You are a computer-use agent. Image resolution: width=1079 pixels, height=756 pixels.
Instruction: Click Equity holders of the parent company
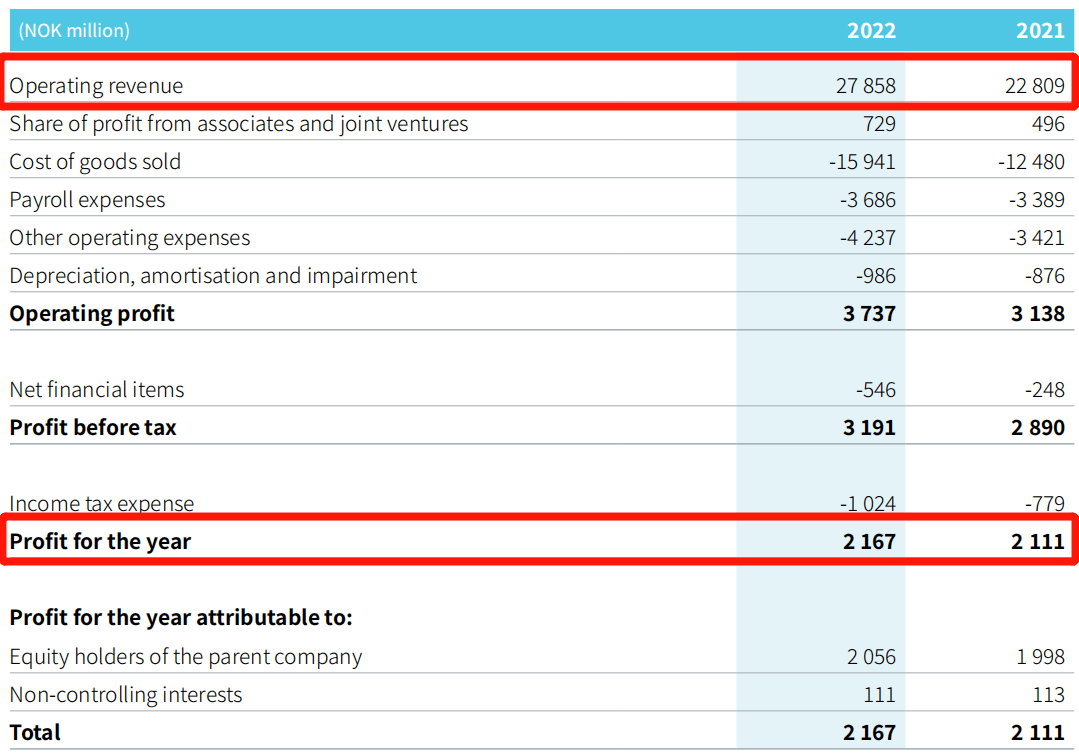pyautogui.click(x=186, y=657)
